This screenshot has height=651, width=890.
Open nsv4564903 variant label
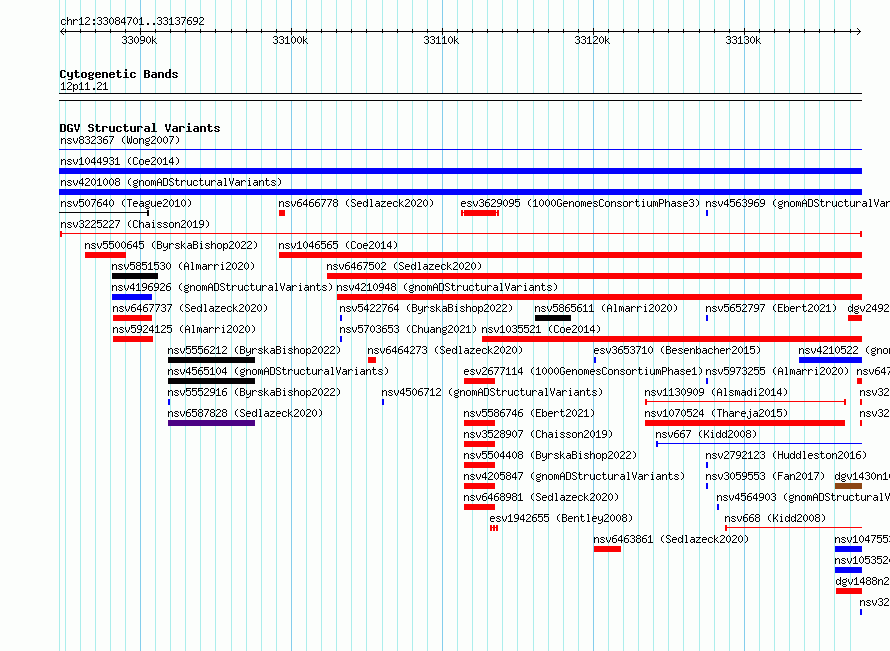(x=803, y=497)
